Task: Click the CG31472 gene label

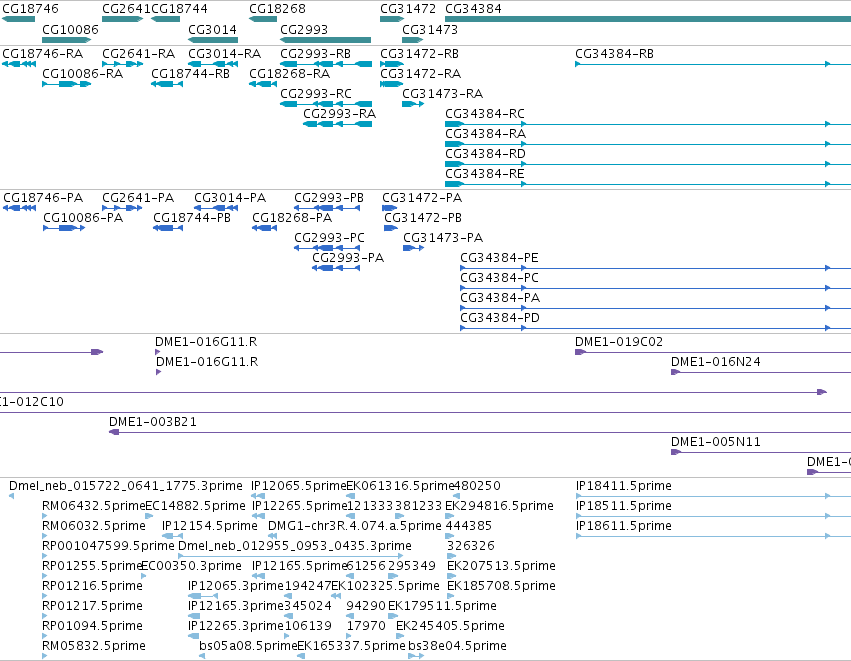Action: pos(408,9)
